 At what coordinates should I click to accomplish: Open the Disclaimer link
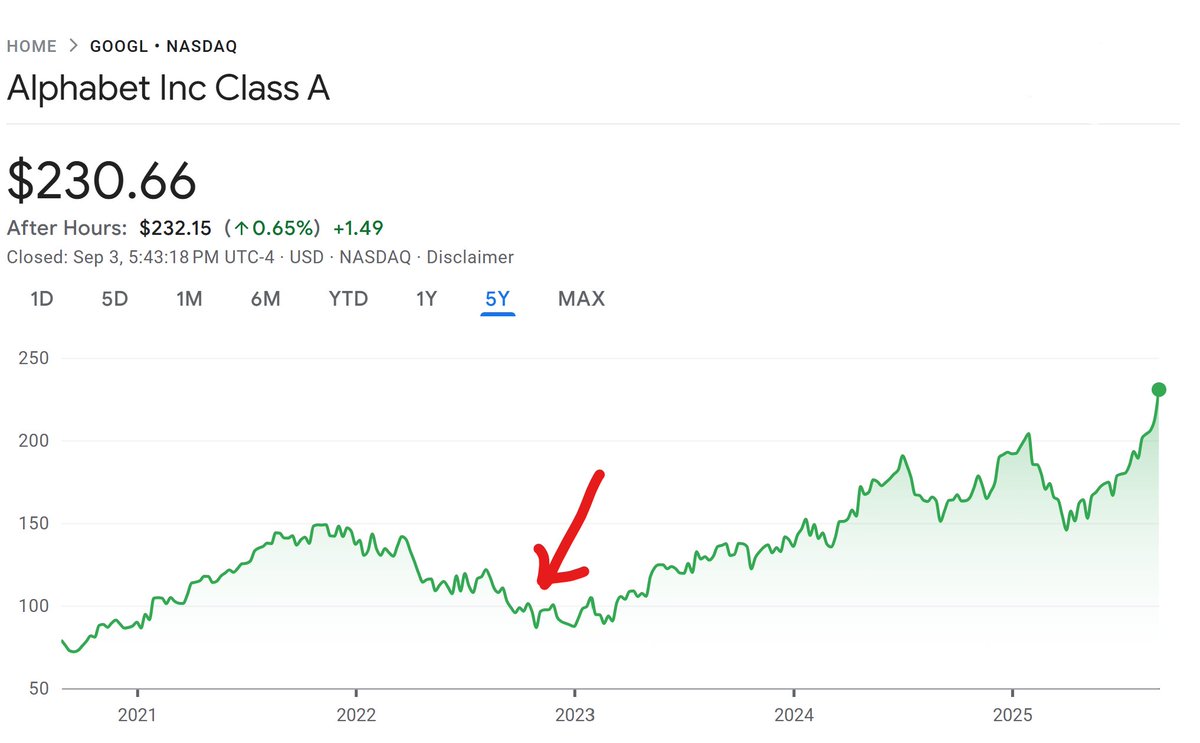[470, 257]
